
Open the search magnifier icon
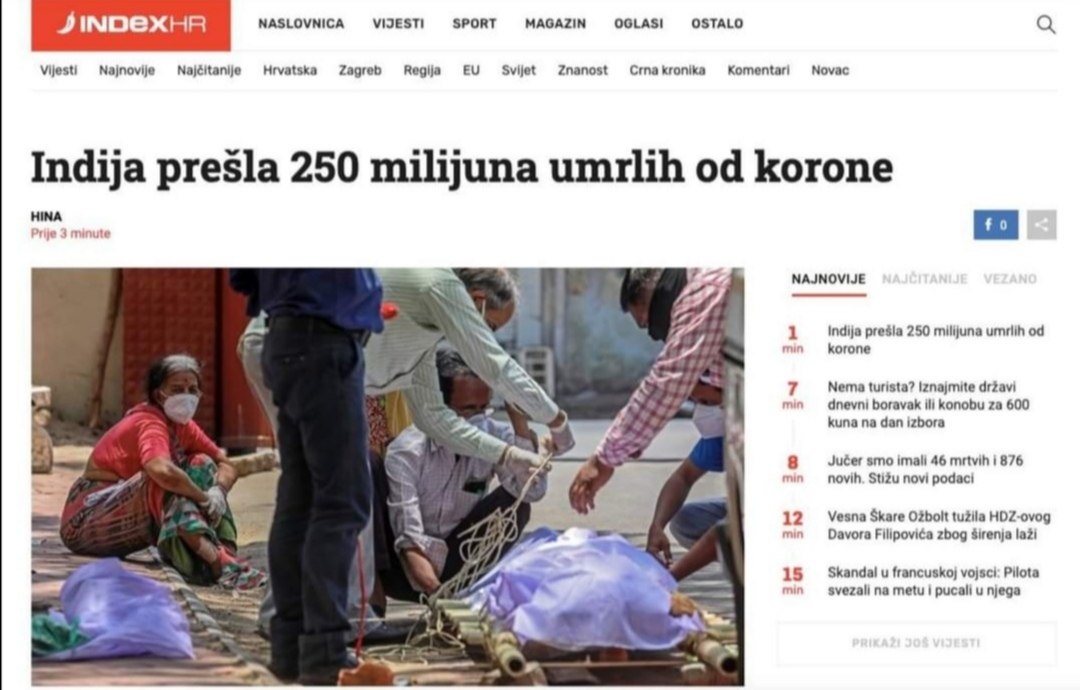(1046, 25)
